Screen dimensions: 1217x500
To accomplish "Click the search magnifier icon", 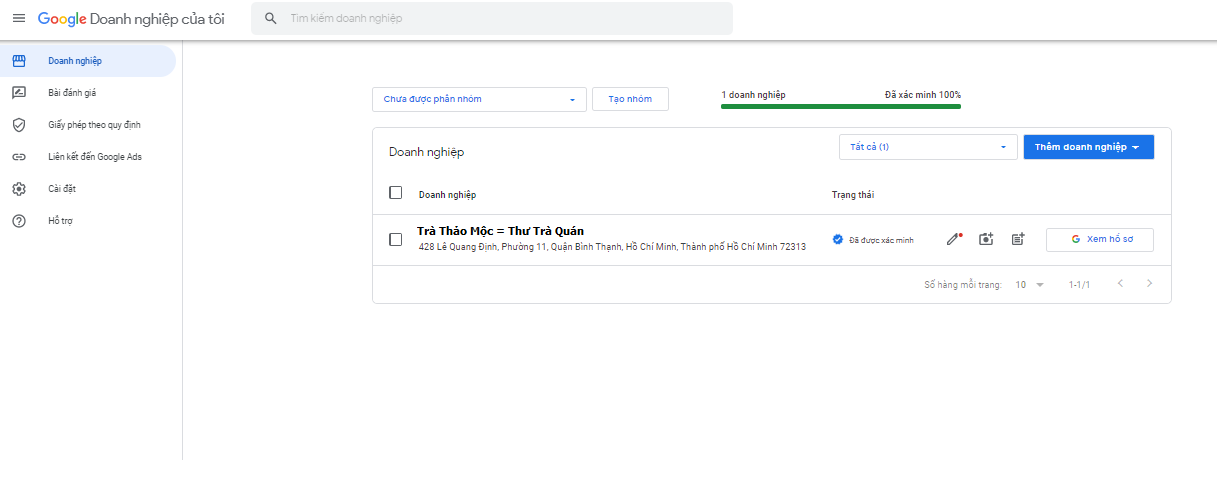I will point(270,18).
